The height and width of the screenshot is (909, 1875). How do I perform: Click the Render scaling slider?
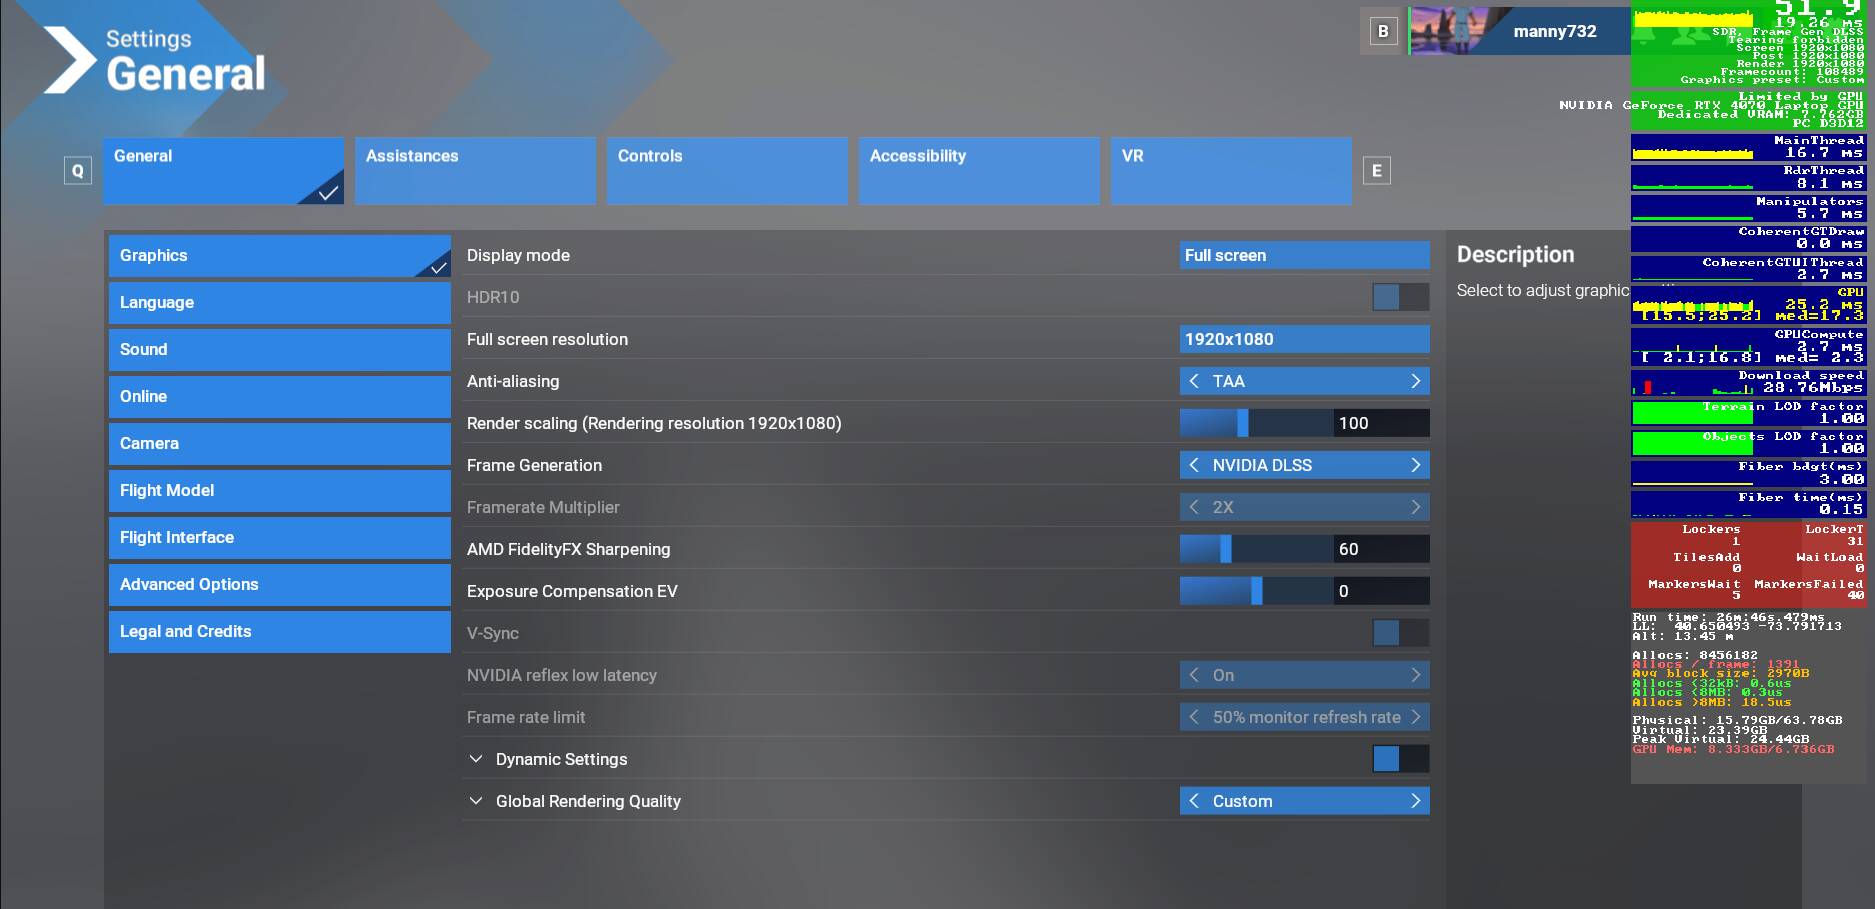(x=1256, y=423)
